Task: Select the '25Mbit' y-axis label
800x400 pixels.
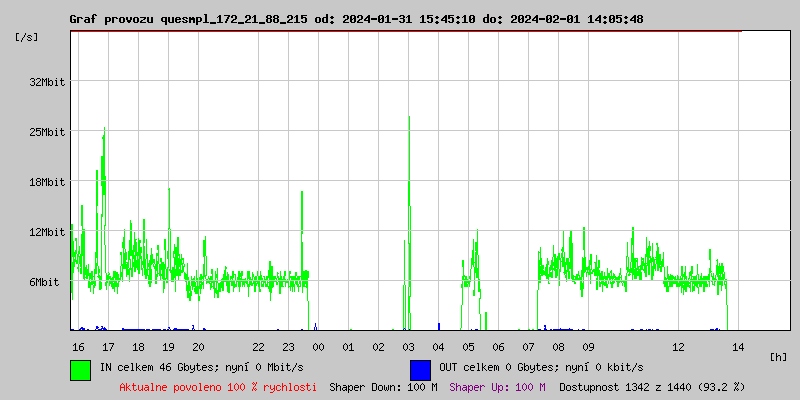Action: pos(47,132)
